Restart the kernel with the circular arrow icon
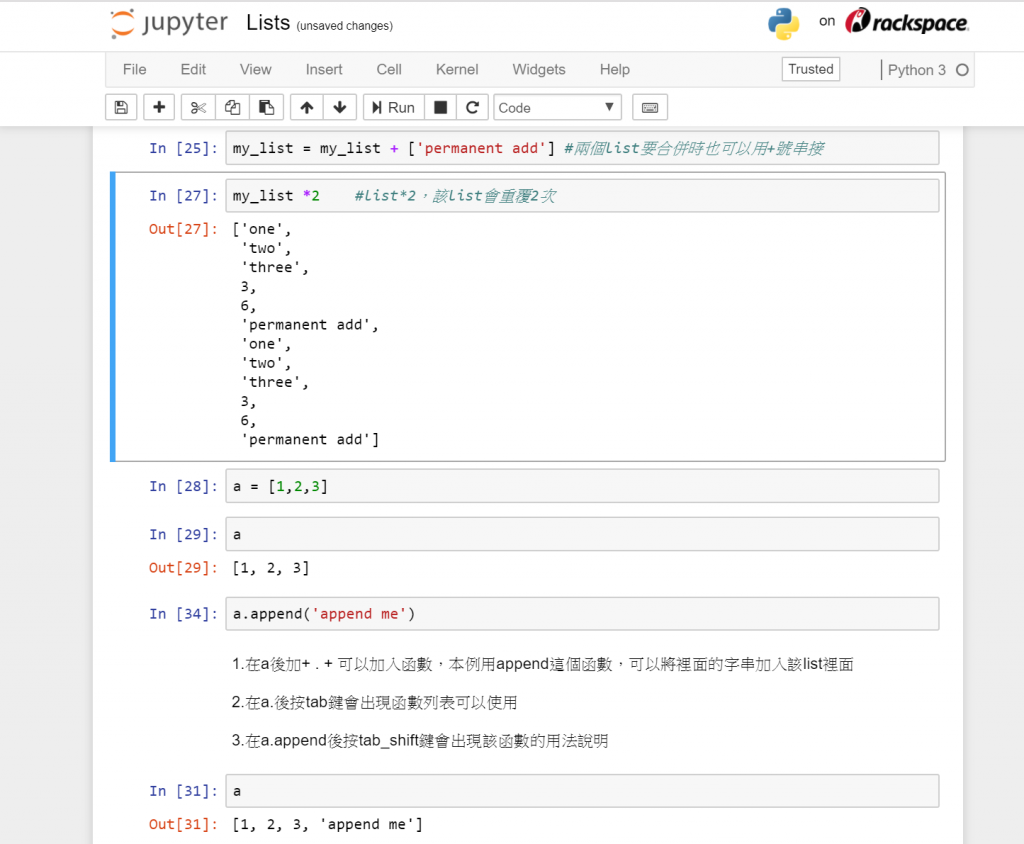The height and width of the screenshot is (844, 1024). 472,108
